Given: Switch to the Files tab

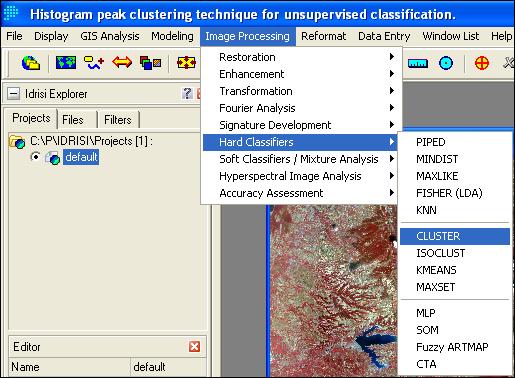Looking at the screenshot, I should coord(73,120).
